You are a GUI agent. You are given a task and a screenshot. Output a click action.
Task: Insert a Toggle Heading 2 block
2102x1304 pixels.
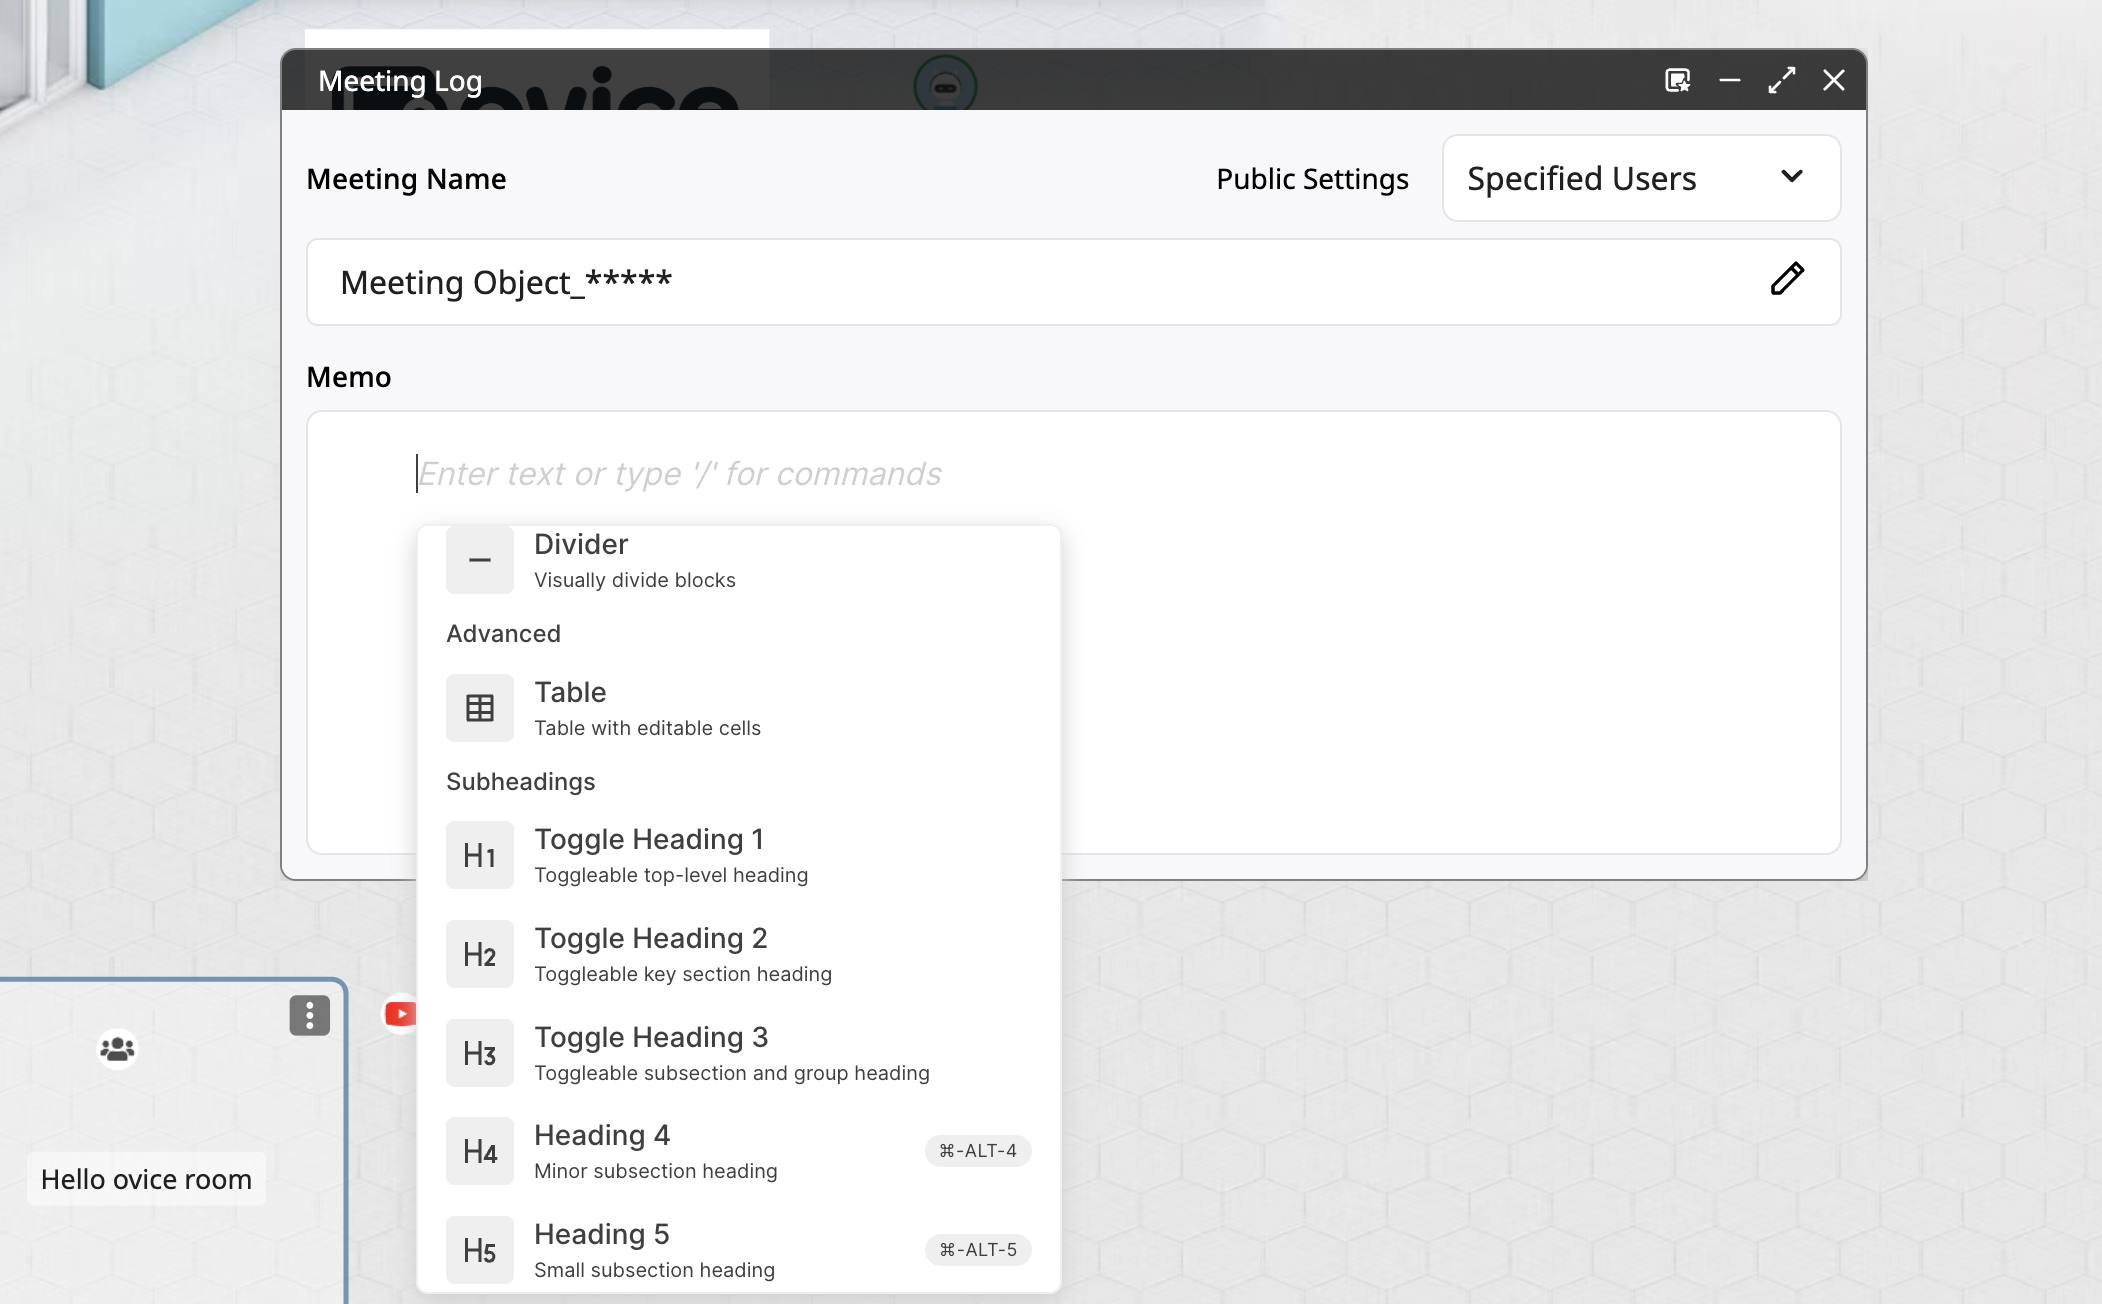[x=738, y=954]
